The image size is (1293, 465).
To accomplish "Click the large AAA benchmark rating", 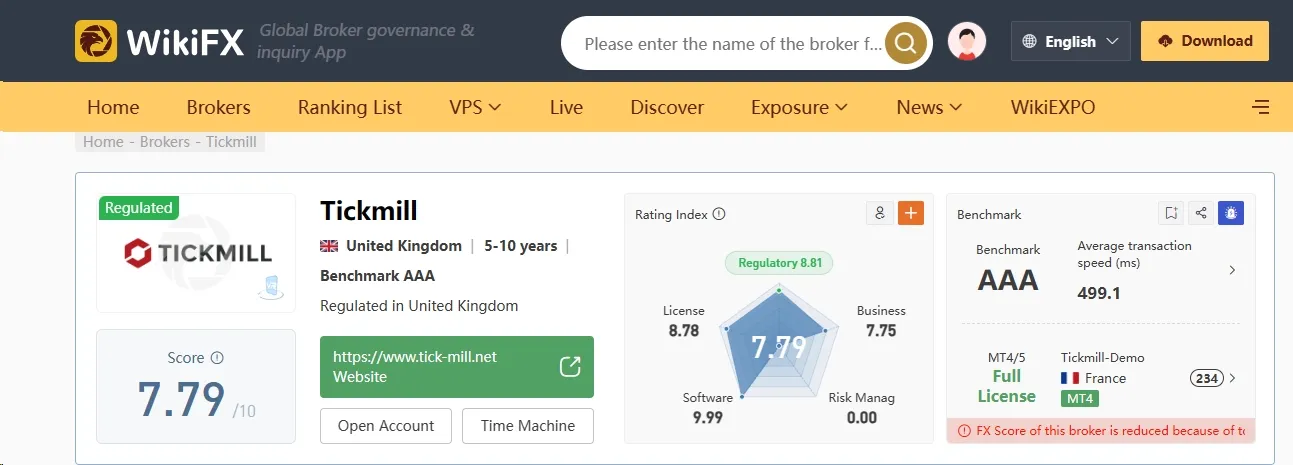I will tap(1008, 280).
